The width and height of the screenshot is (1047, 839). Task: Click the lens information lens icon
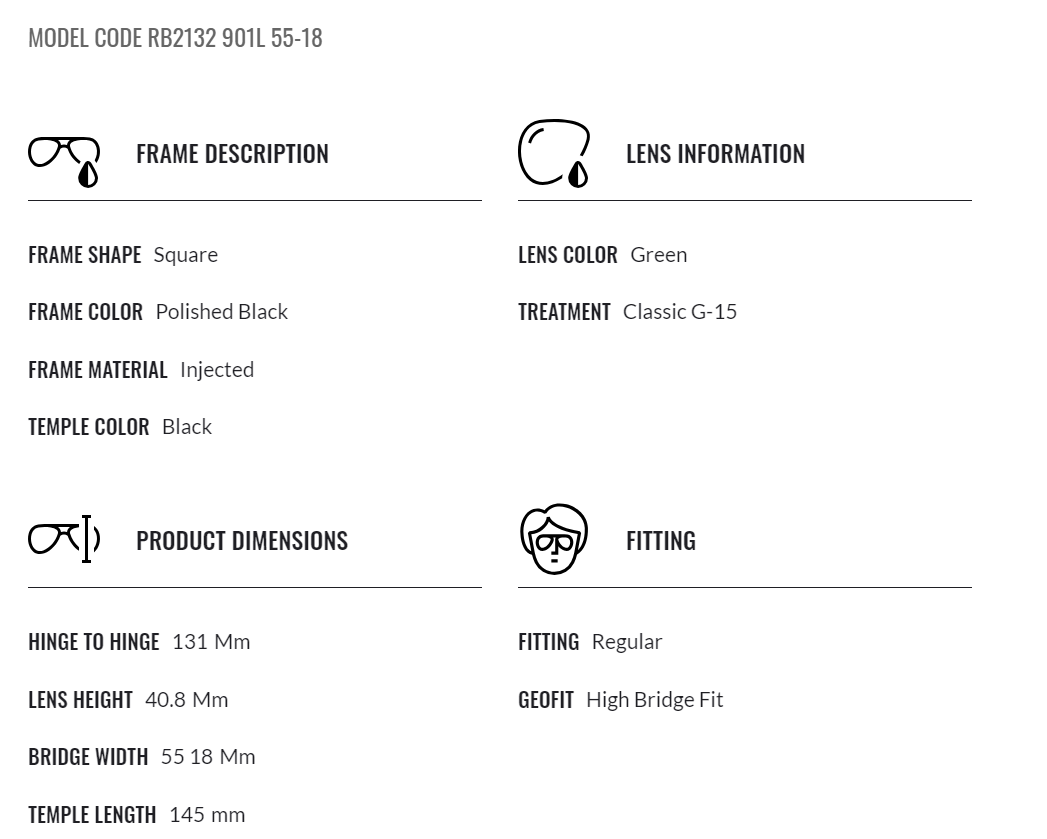click(x=554, y=154)
